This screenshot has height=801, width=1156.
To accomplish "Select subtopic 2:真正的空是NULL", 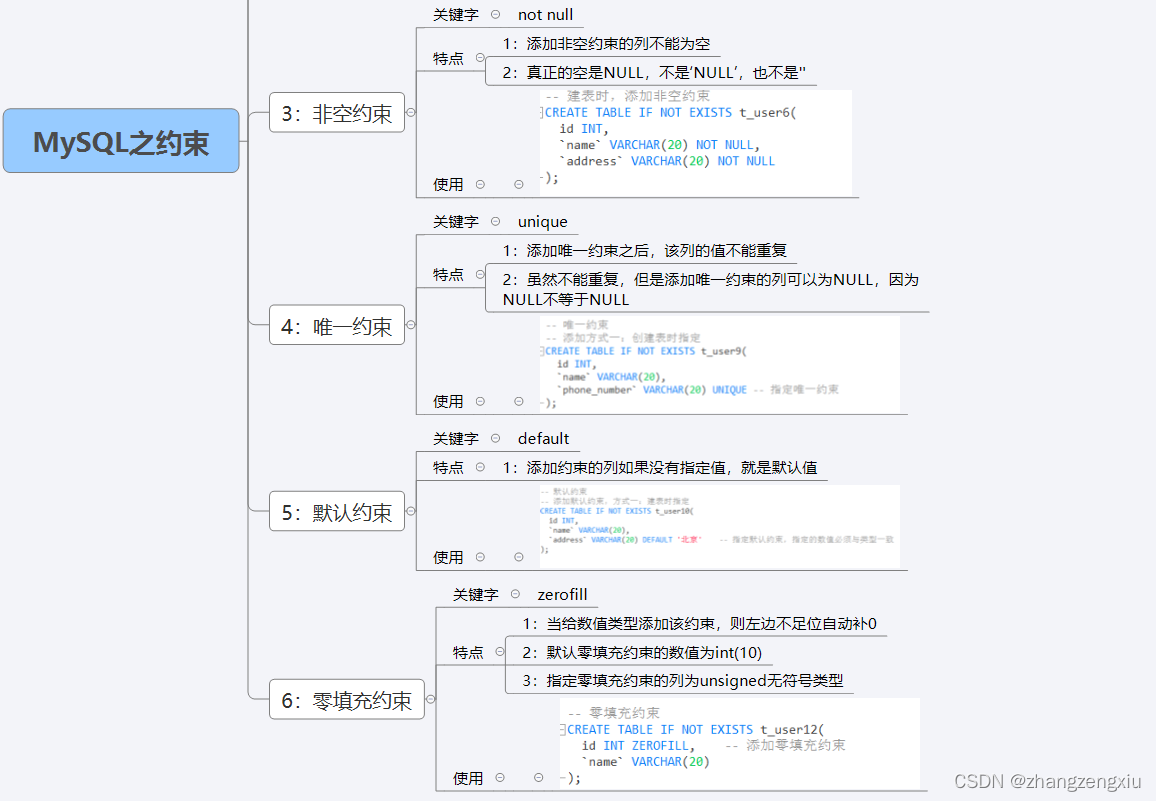I will click(654, 72).
